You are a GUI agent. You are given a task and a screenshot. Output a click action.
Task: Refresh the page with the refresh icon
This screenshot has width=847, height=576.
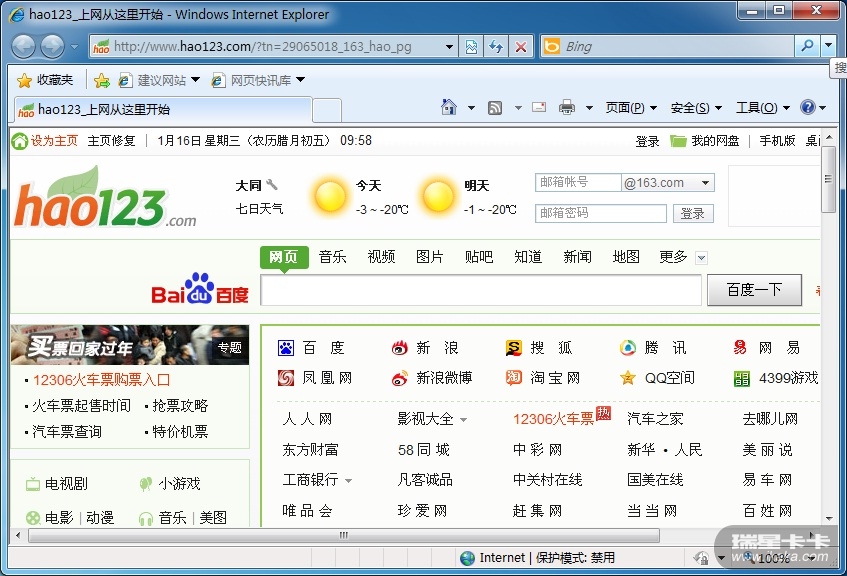(x=496, y=47)
